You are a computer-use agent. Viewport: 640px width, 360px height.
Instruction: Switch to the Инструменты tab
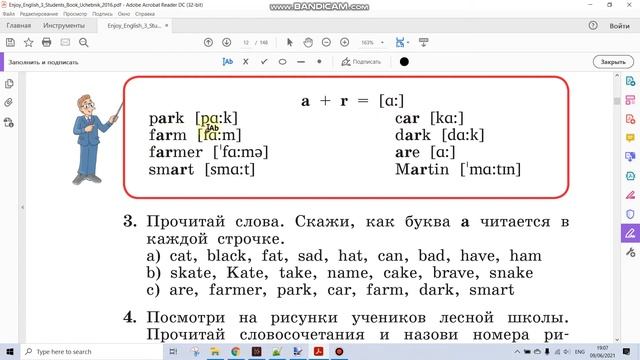pyautogui.click(x=64, y=26)
